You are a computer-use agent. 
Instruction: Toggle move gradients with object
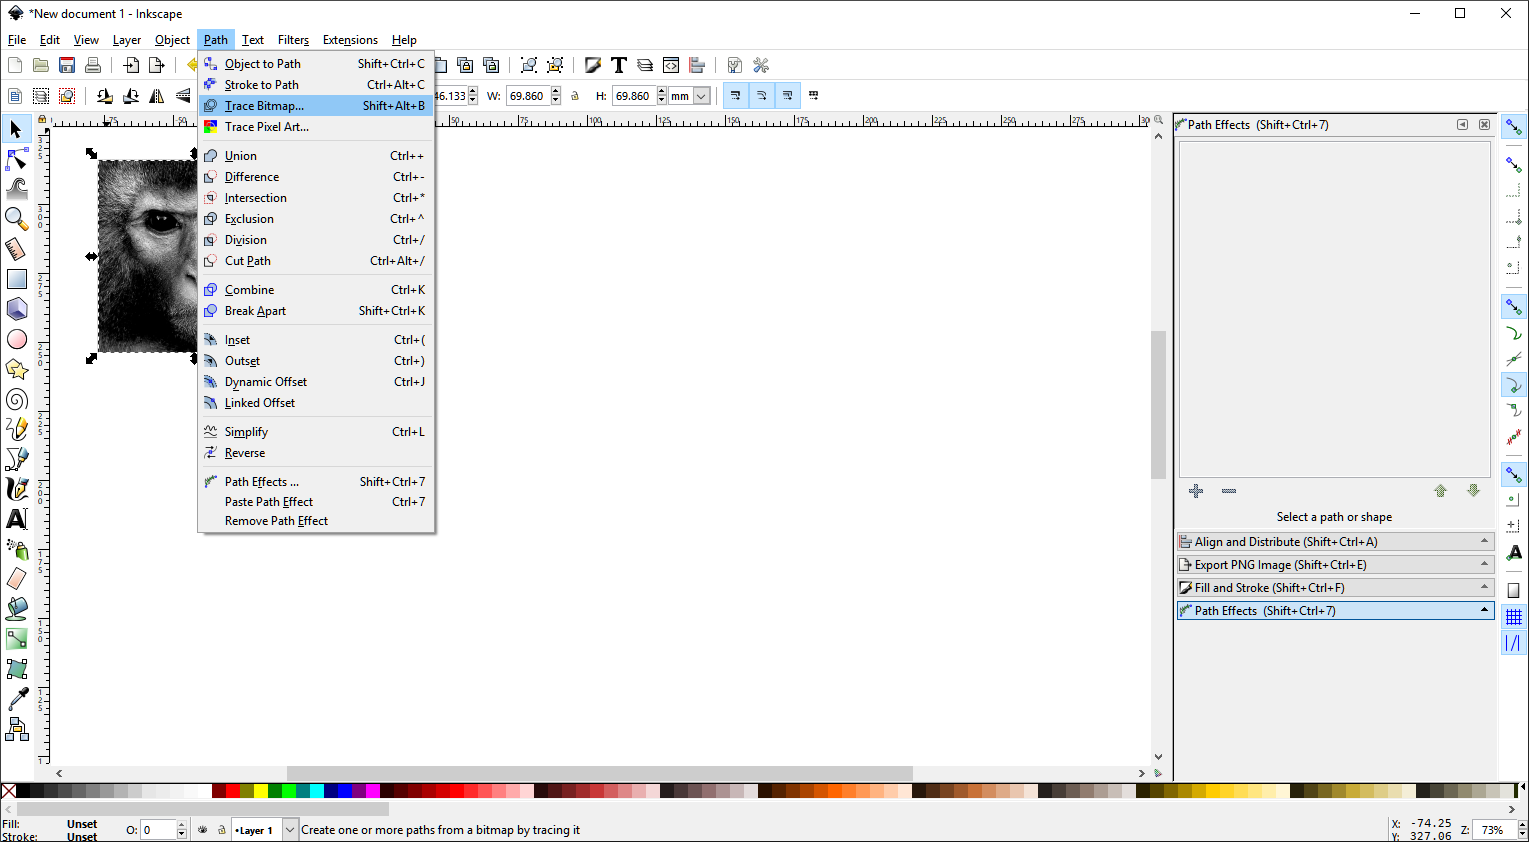point(787,96)
